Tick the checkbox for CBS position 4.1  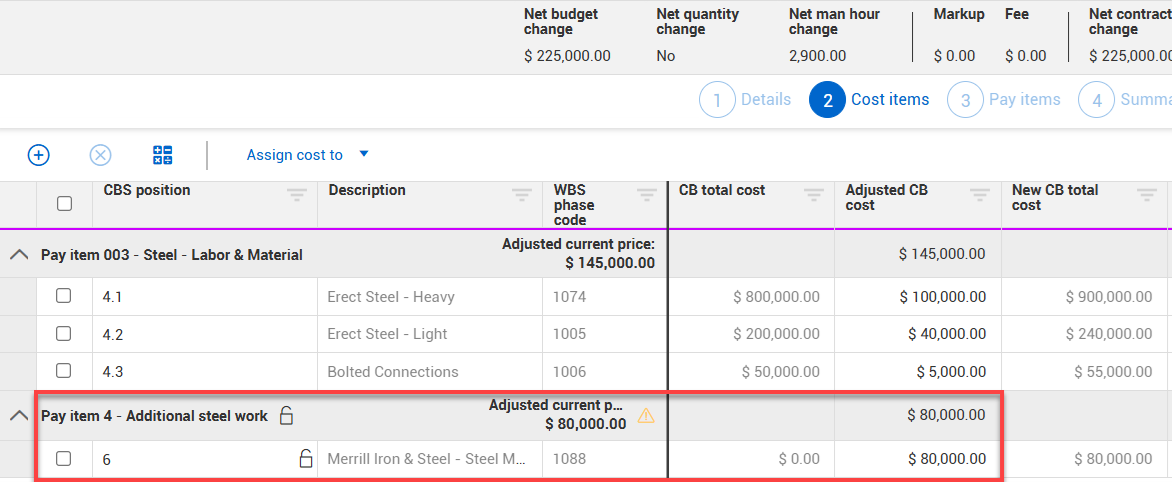pyautogui.click(x=64, y=296)
